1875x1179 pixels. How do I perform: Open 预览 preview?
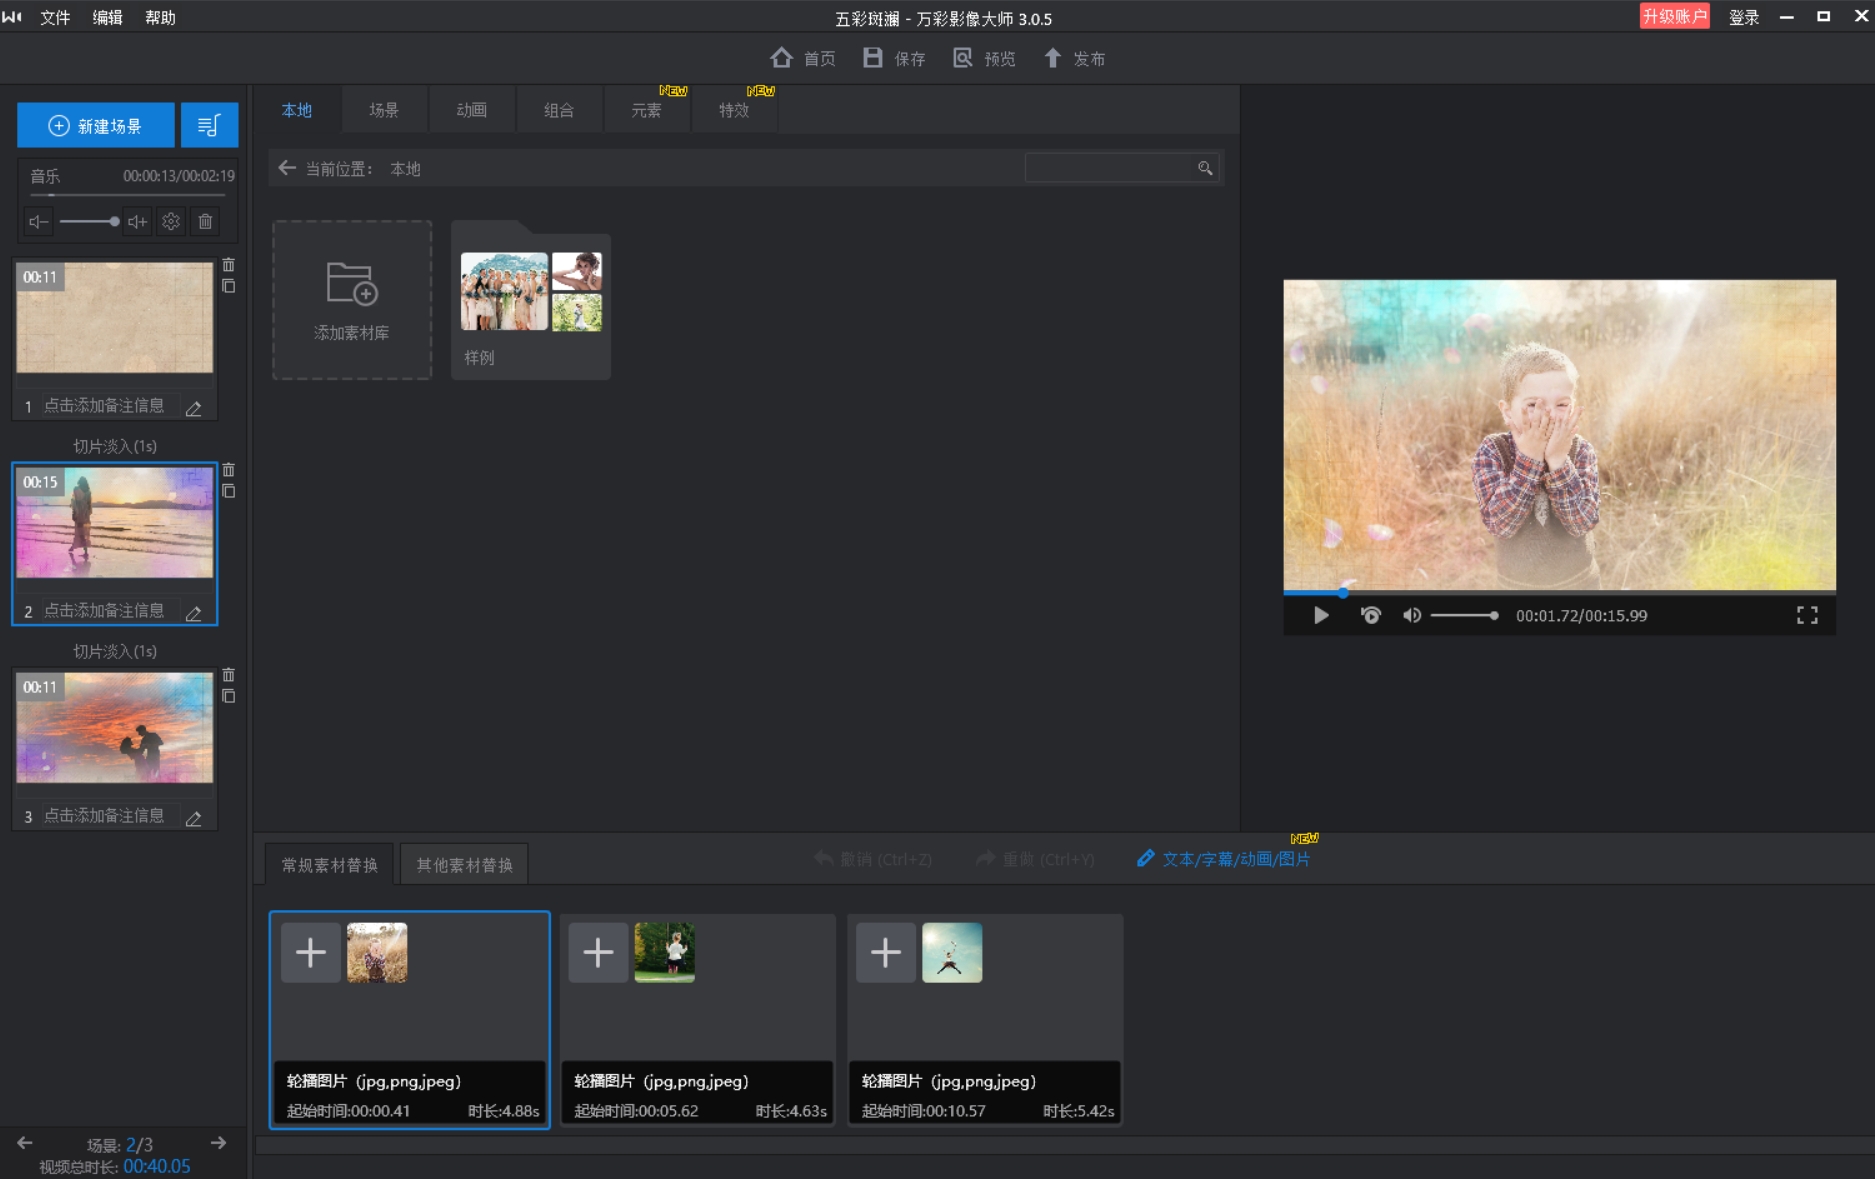[x=984, y=58]
